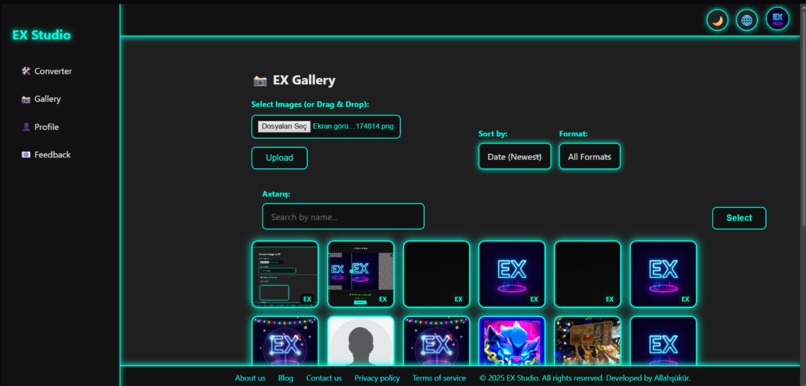The width and height of the screenshot is (806, 386).
Task: Click the camera icon next to EX Gallery
Action: pyautogui.click(x=260, y=81)
